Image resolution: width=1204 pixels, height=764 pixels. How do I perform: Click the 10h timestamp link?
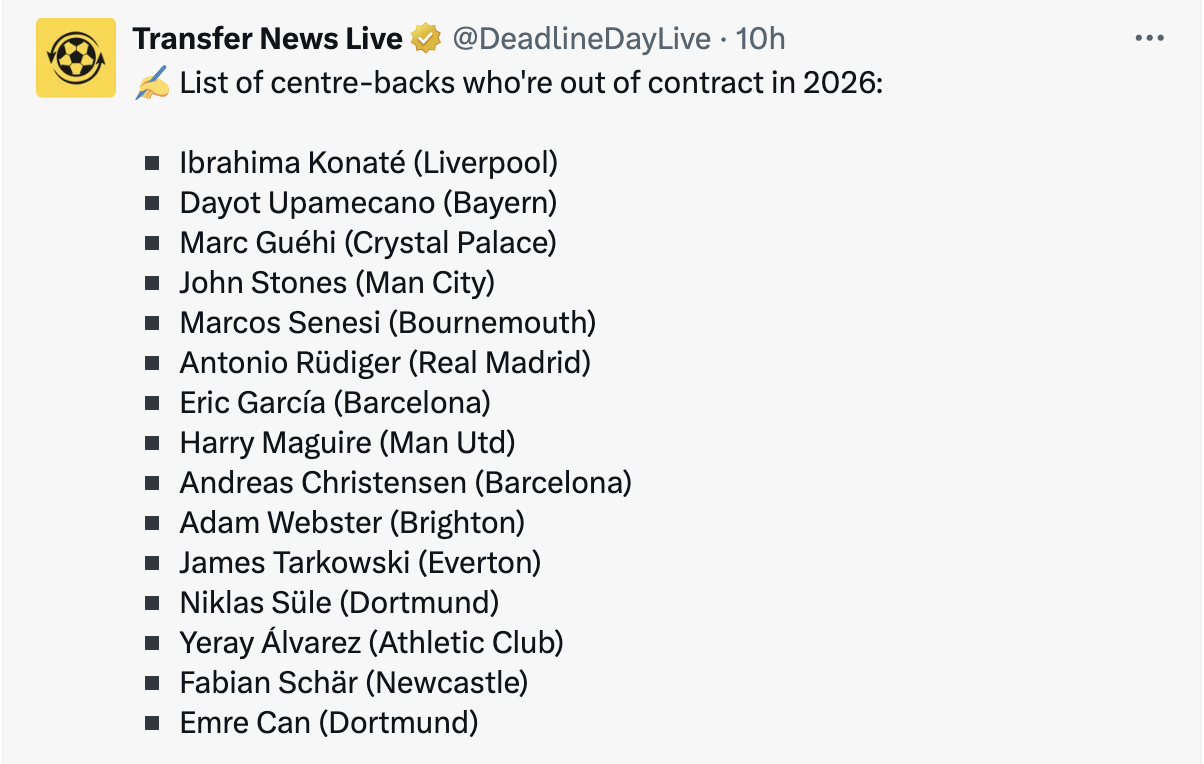(x=760, y=39)
